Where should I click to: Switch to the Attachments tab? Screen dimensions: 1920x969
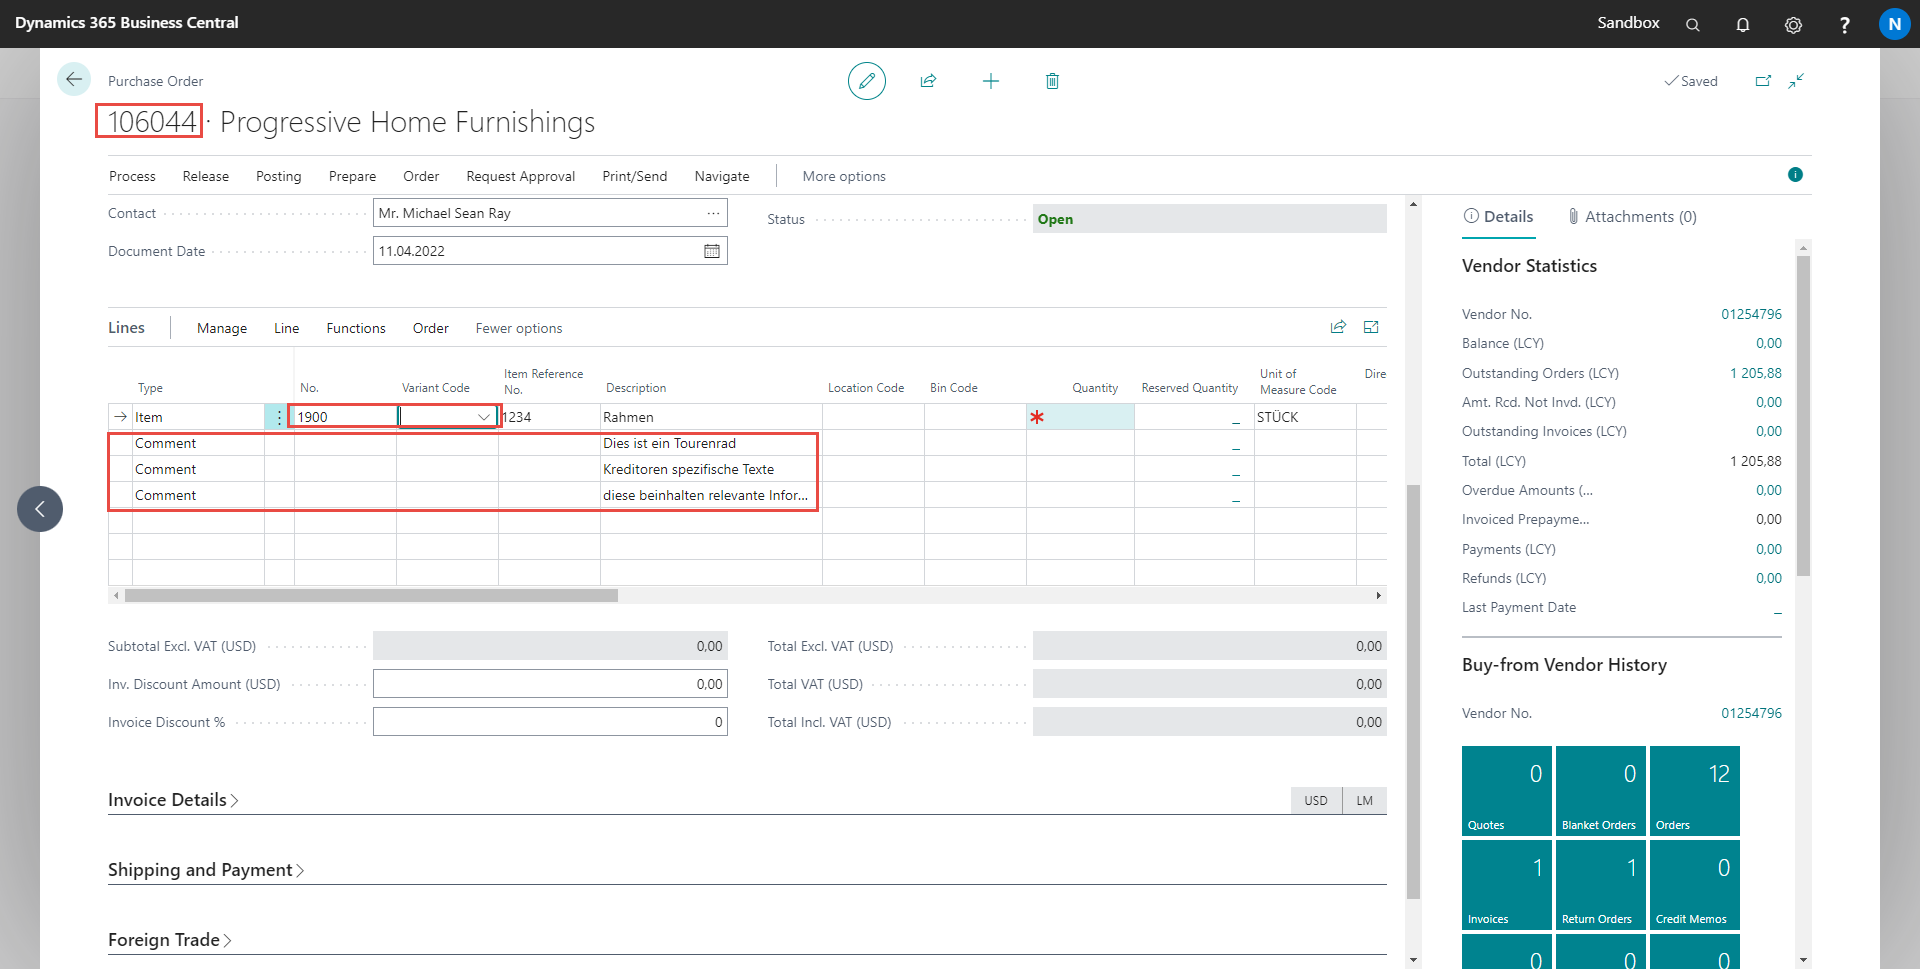coord(1631,217)
